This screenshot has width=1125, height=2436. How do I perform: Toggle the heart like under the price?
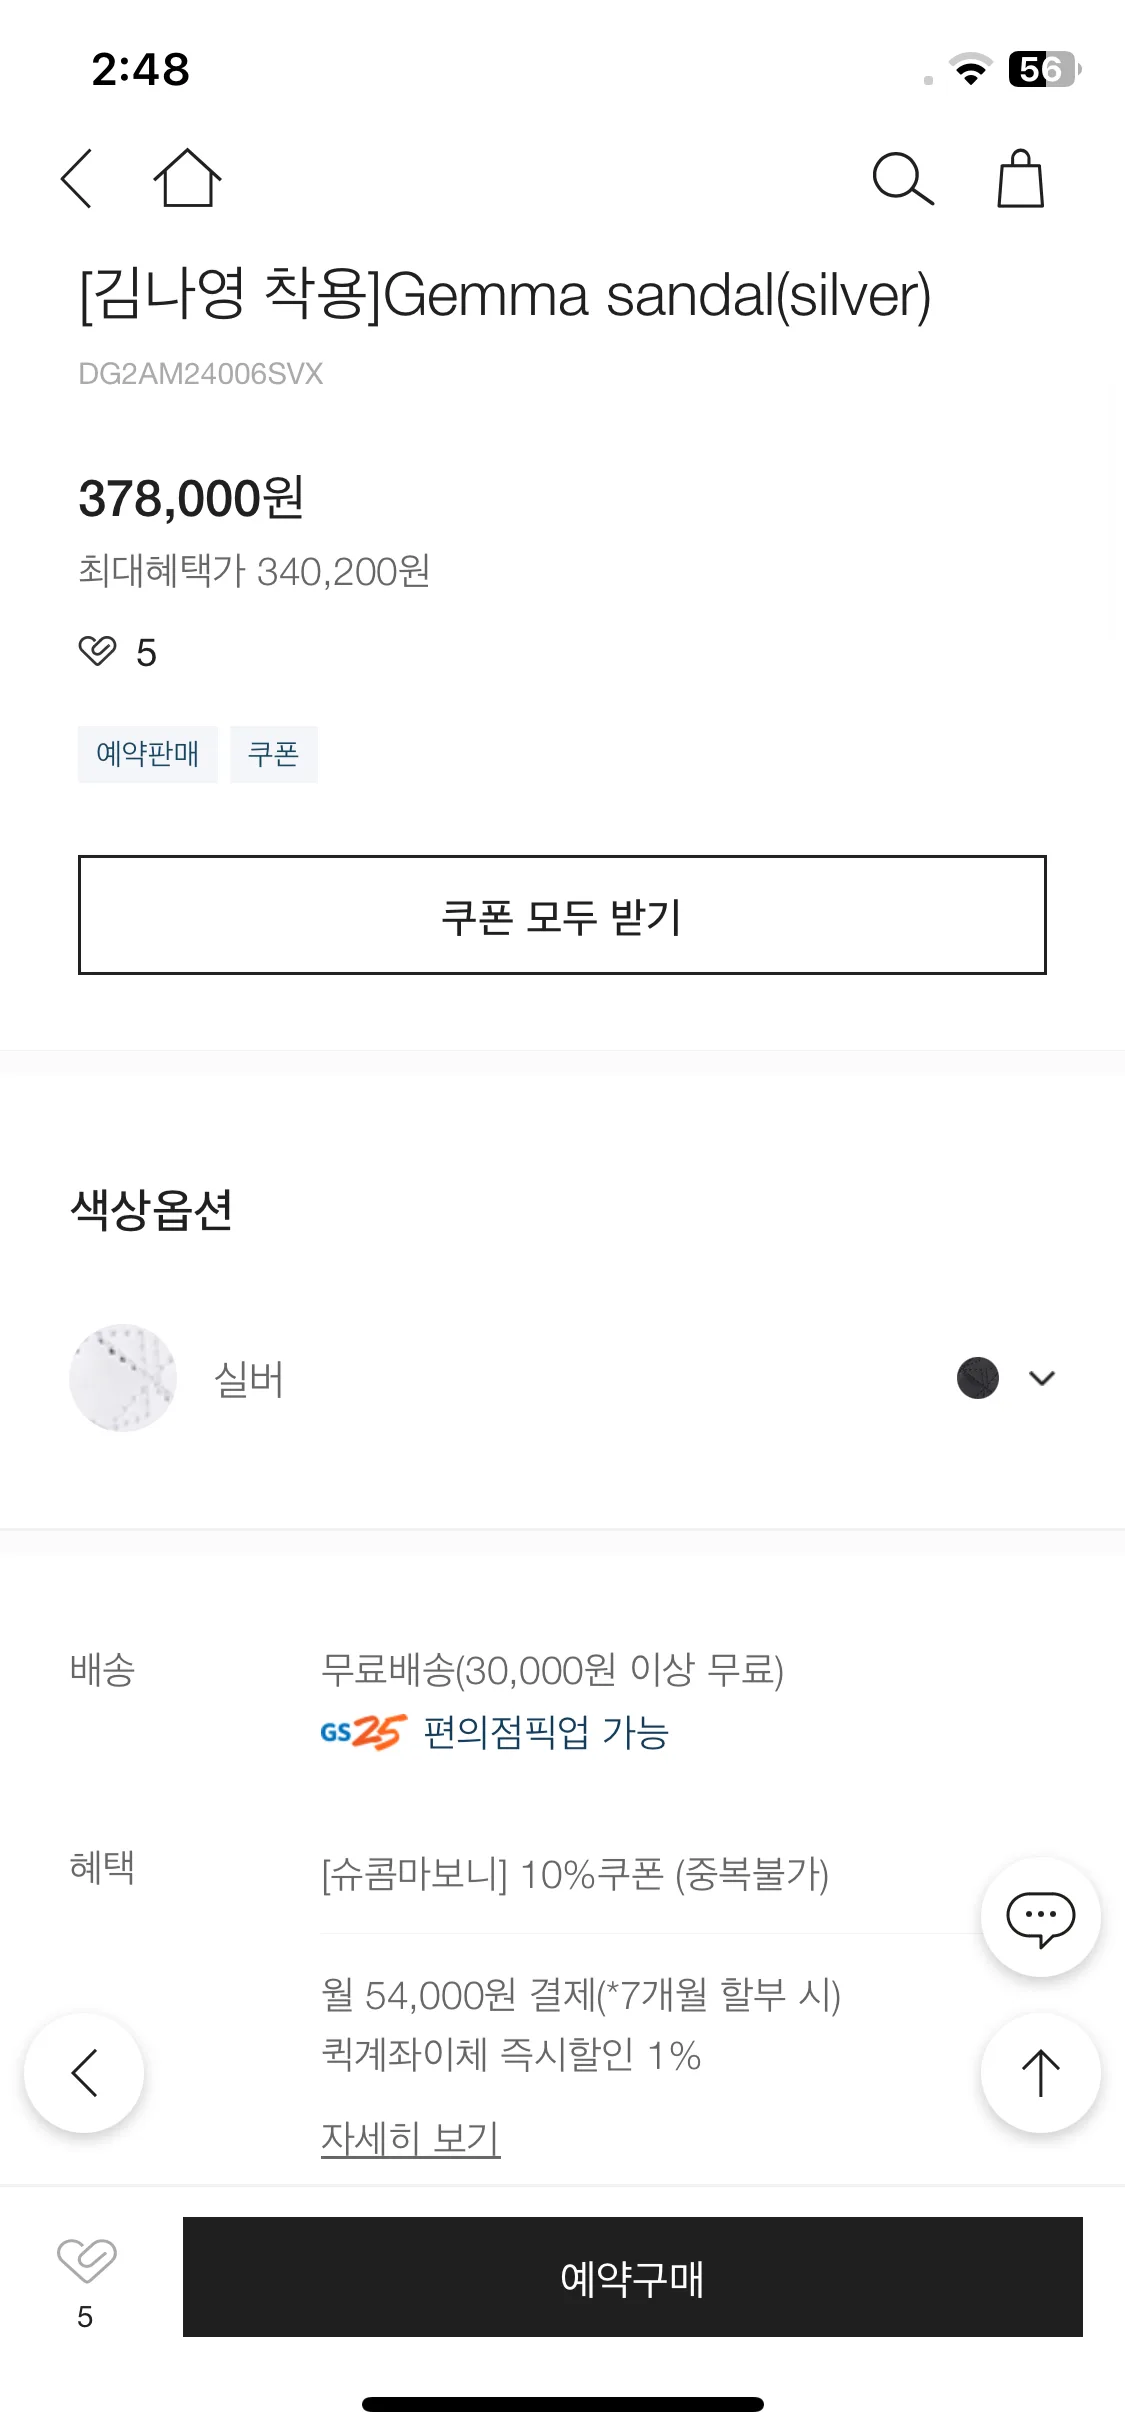pos(98,651)
